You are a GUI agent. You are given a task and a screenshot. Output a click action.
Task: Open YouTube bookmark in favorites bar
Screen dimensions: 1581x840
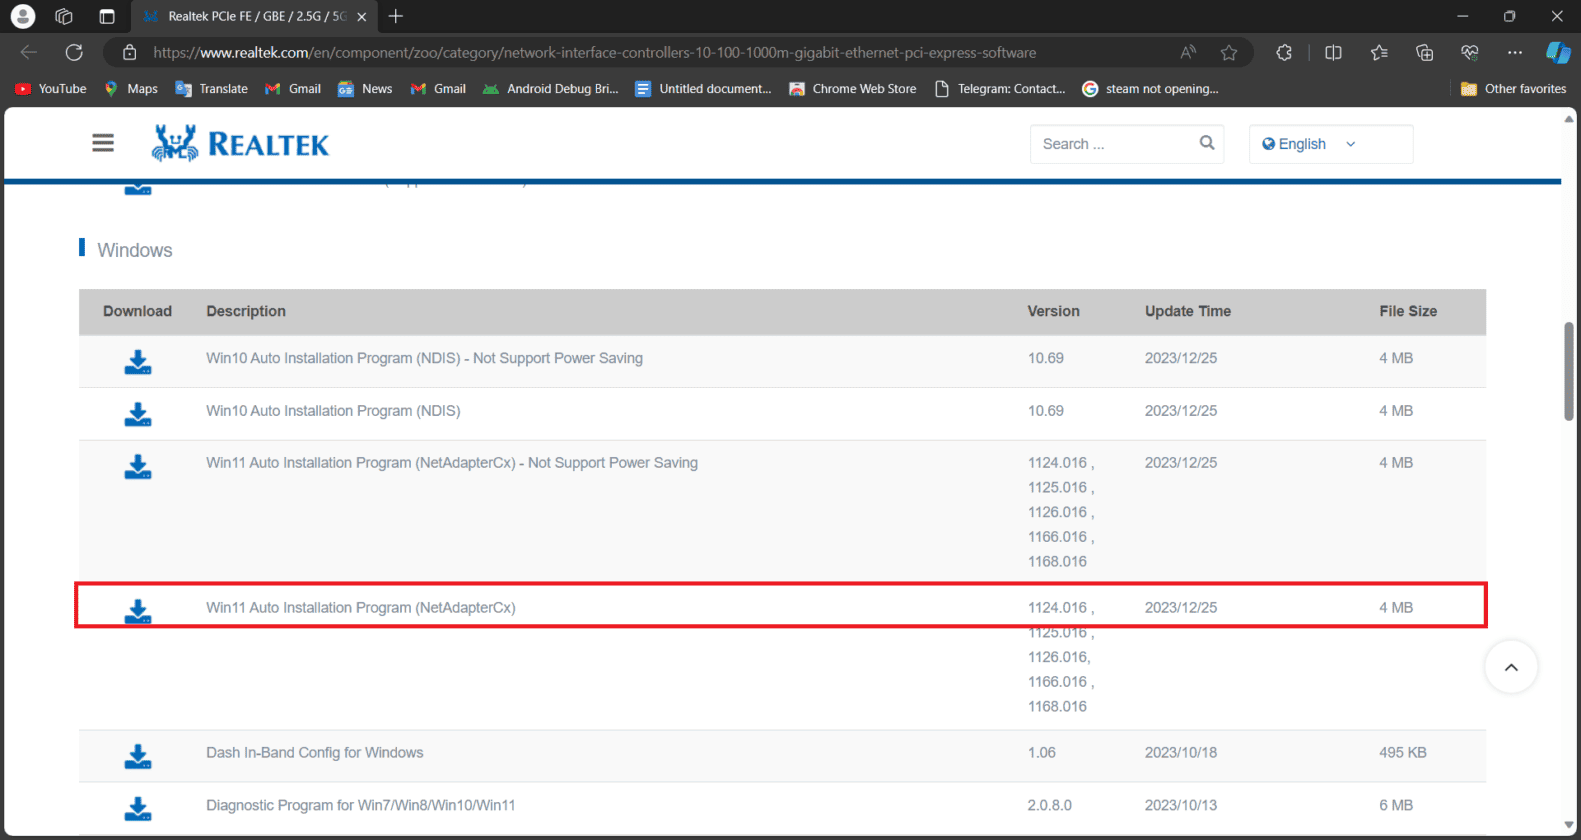(51, 89)
